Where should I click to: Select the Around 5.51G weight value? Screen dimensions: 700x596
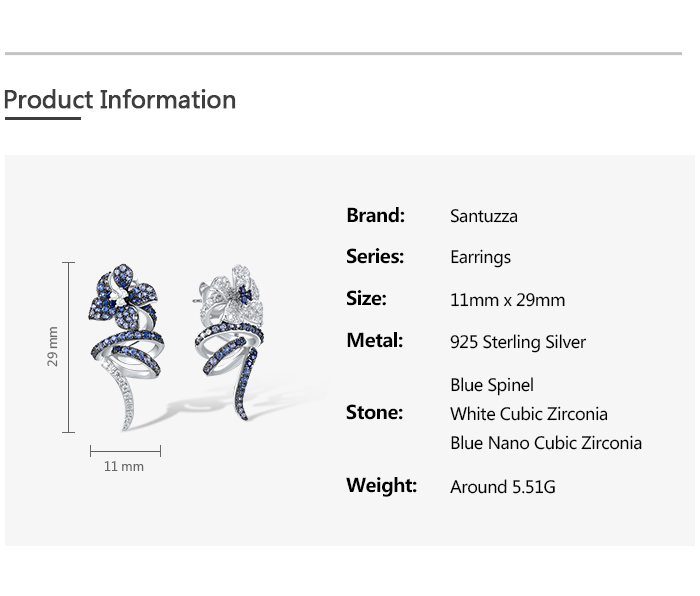[503, 487]
